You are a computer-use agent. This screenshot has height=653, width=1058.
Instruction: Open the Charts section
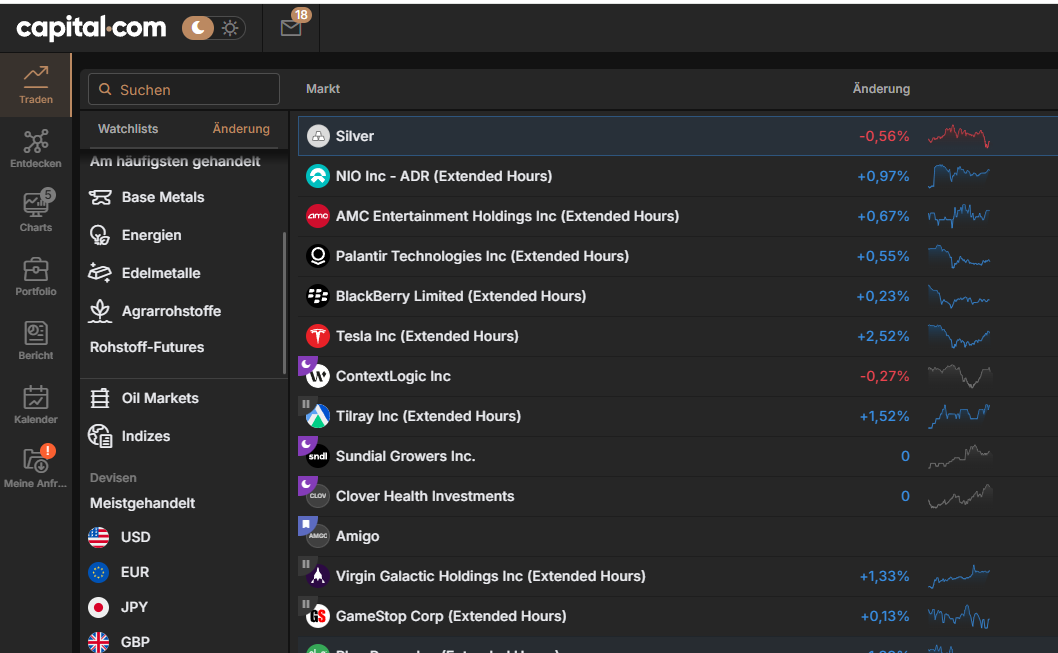point(36,213)
